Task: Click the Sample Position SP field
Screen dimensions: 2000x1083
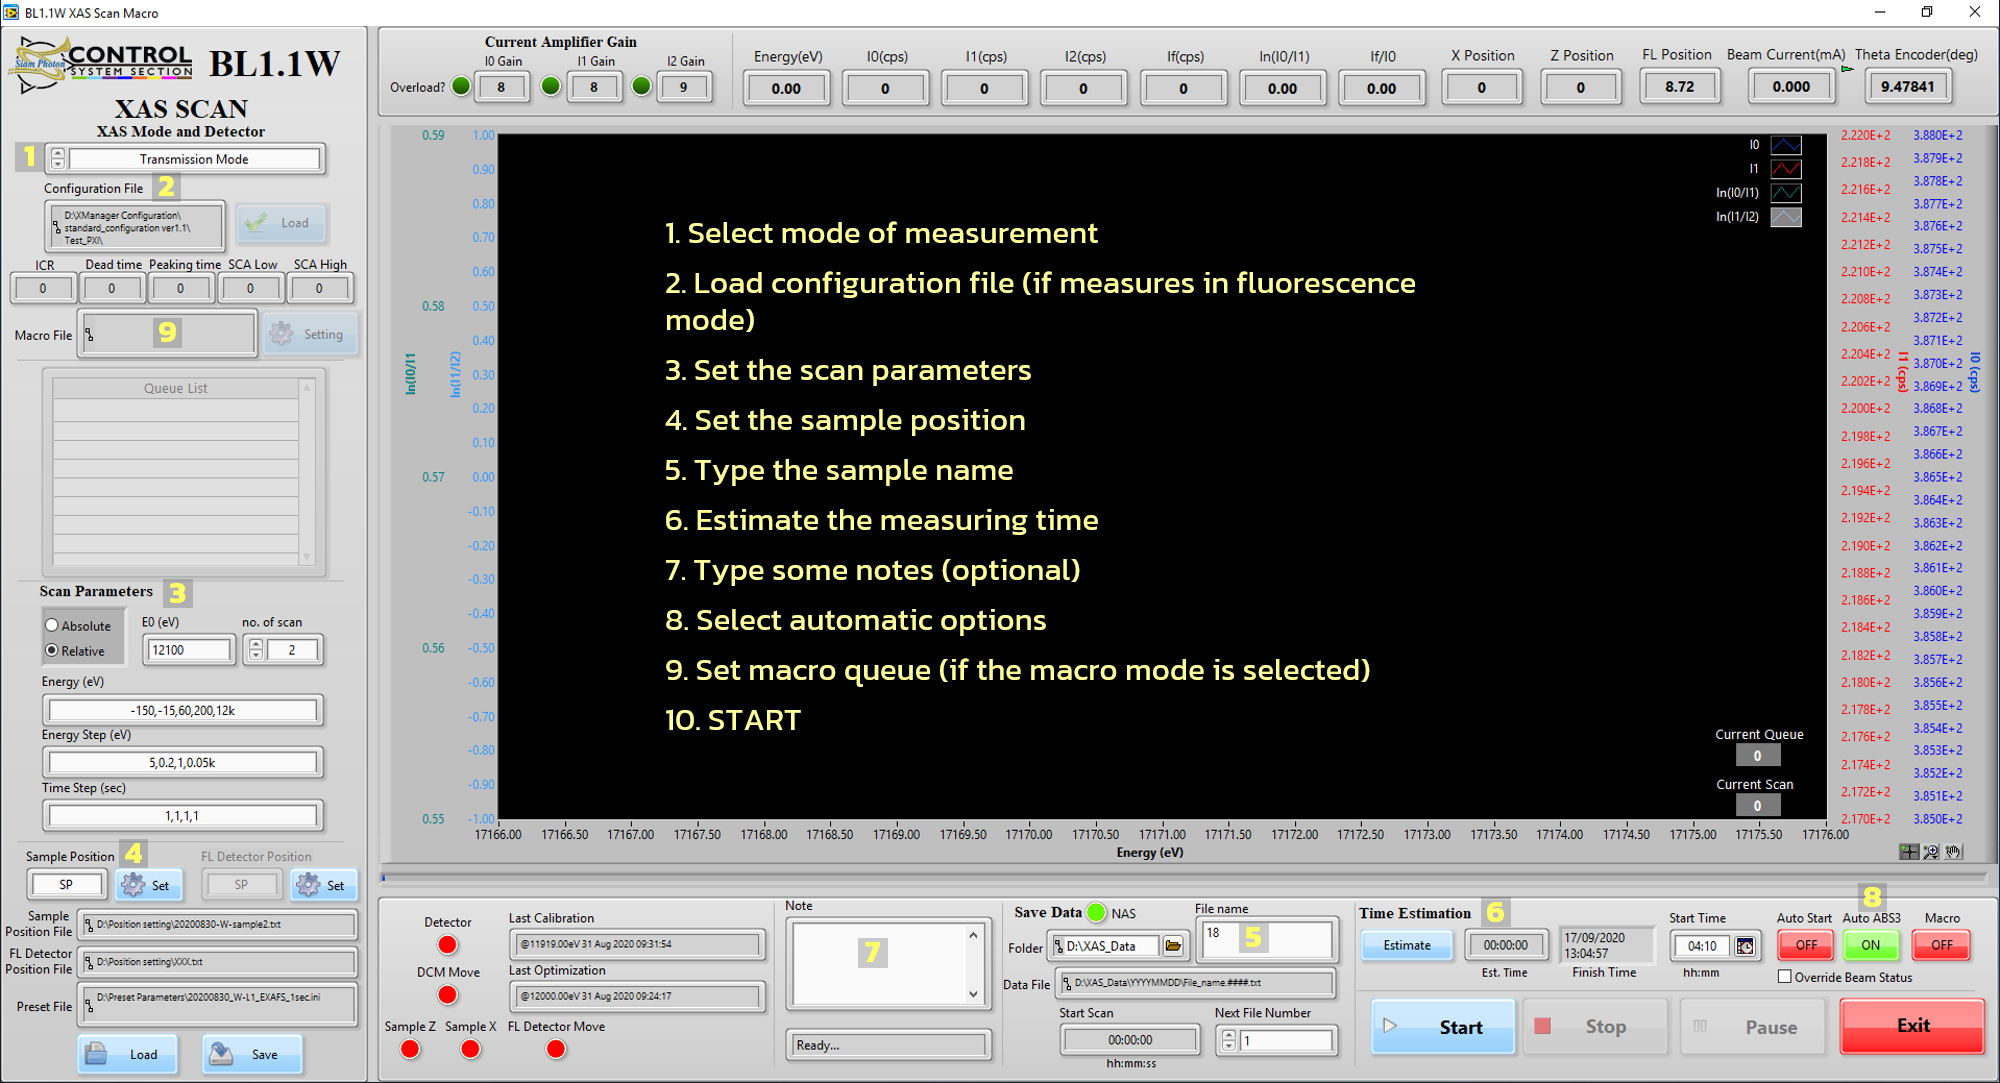Action: point(66,885)
